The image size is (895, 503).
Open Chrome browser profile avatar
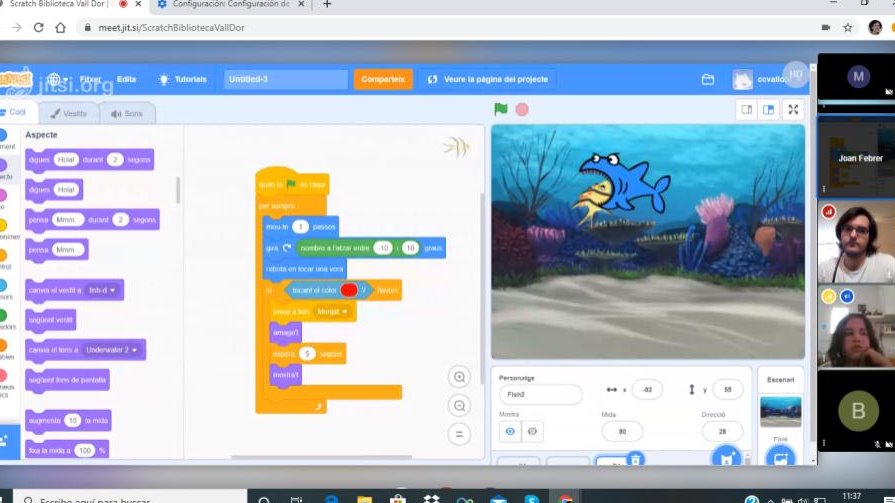point(875,27)
